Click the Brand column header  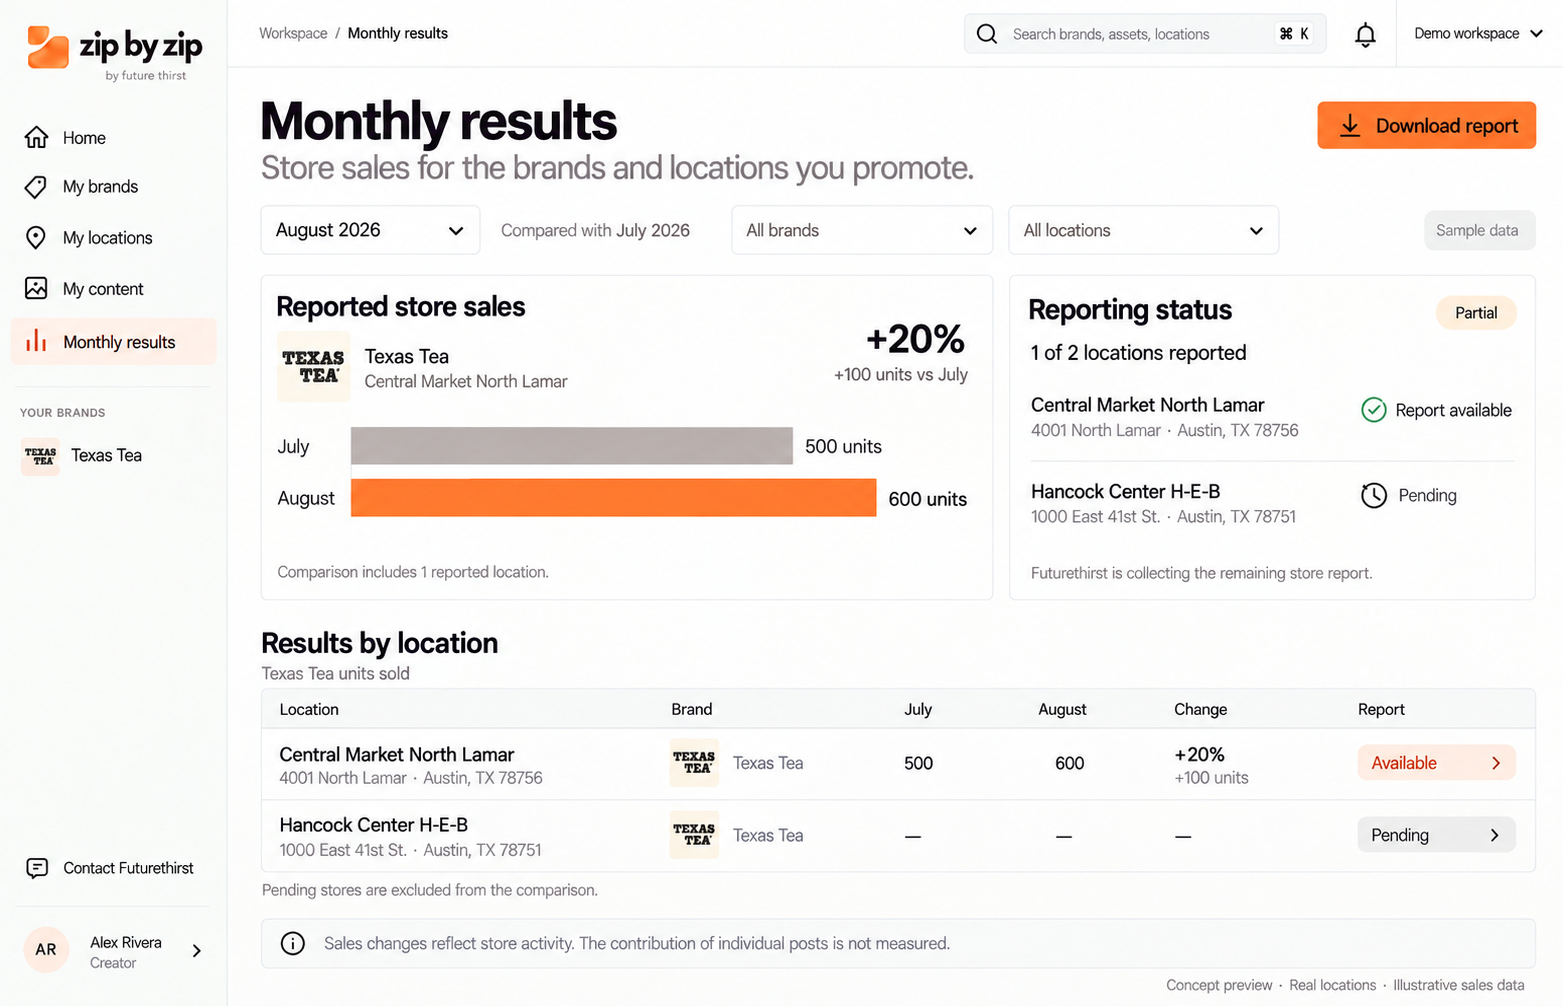point(692,709)
